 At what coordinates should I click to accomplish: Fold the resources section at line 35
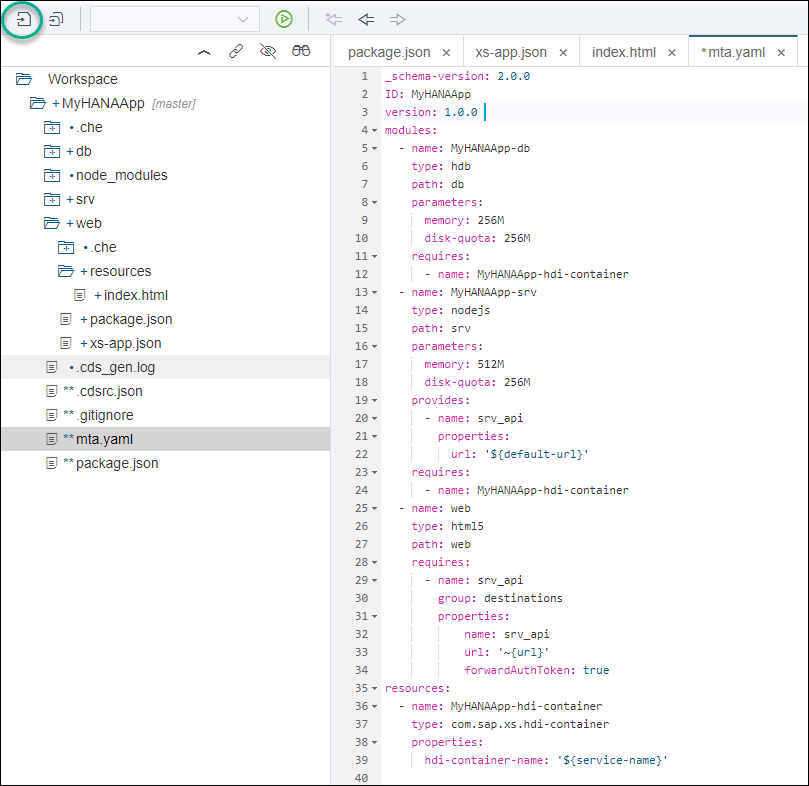(375, 688)
